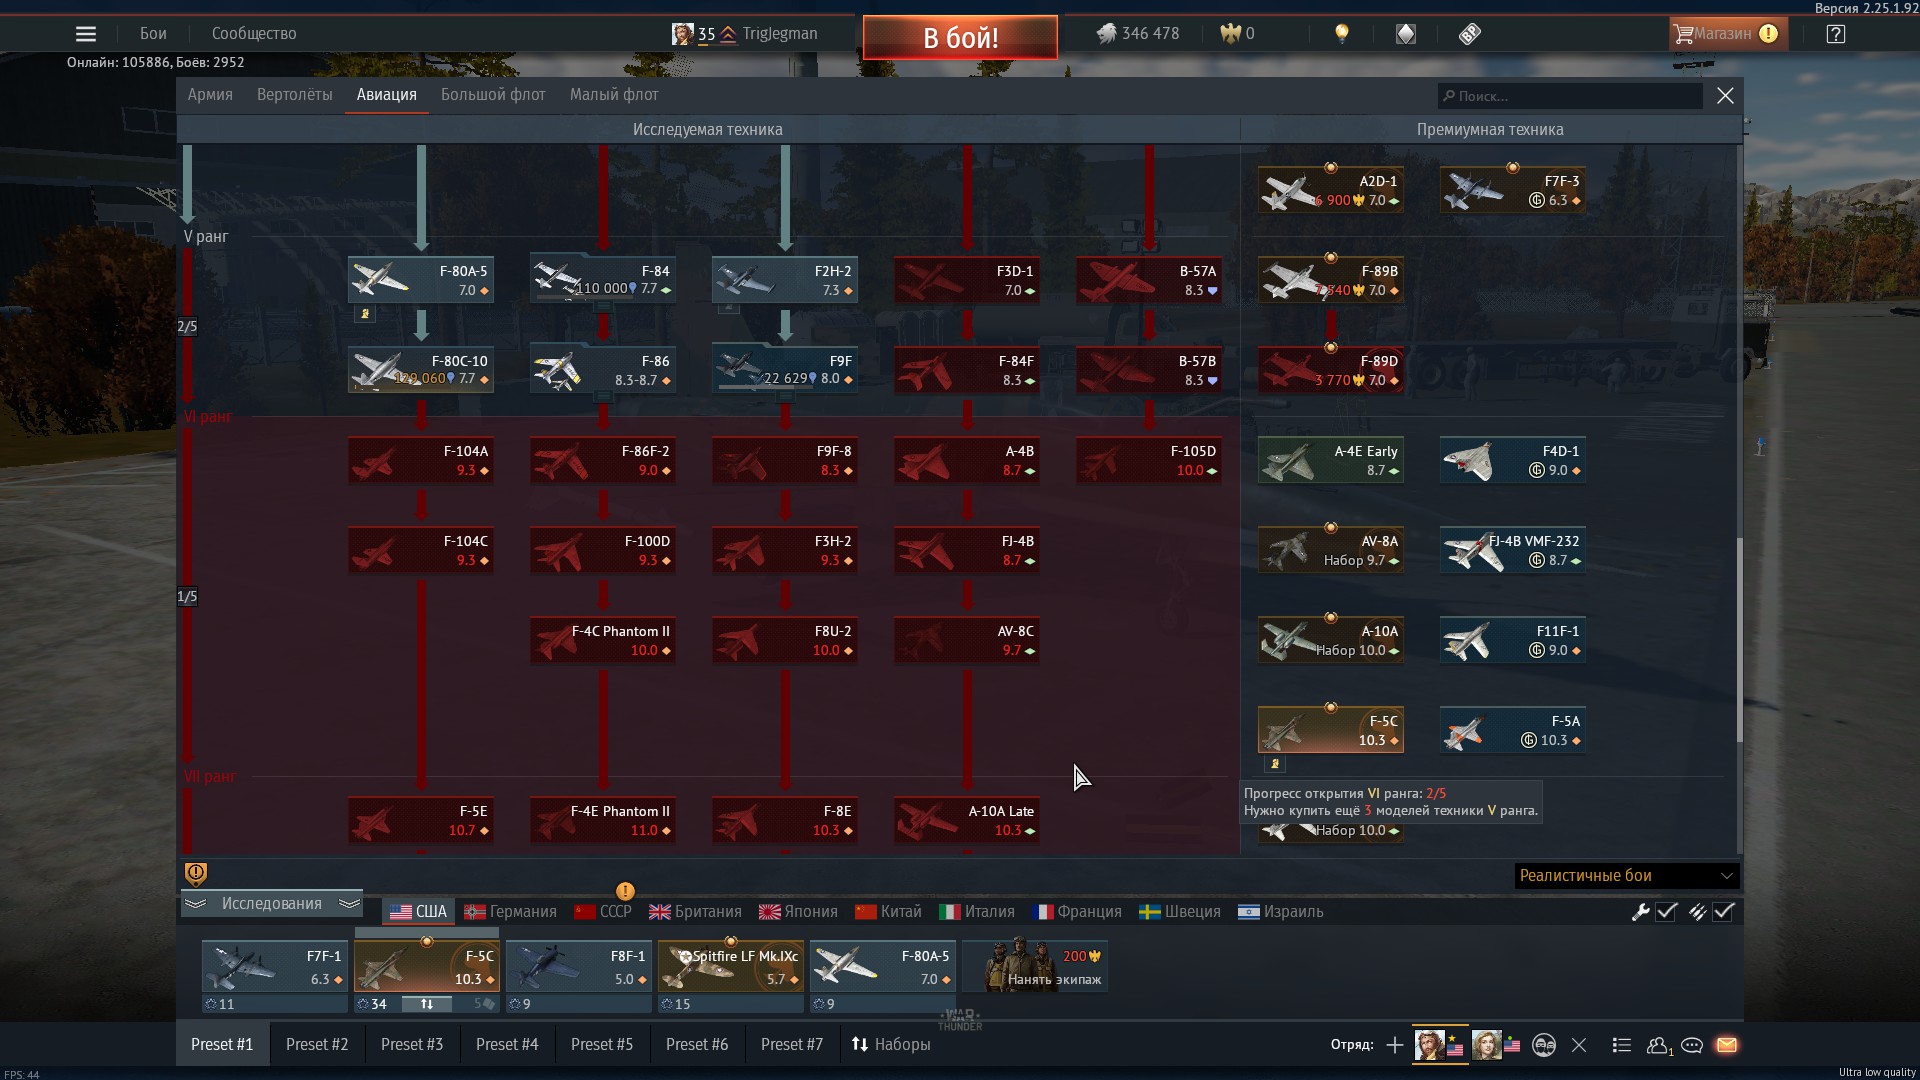Click the second squad member avatar
1920x1080 pixels.
point(1486,1045)
